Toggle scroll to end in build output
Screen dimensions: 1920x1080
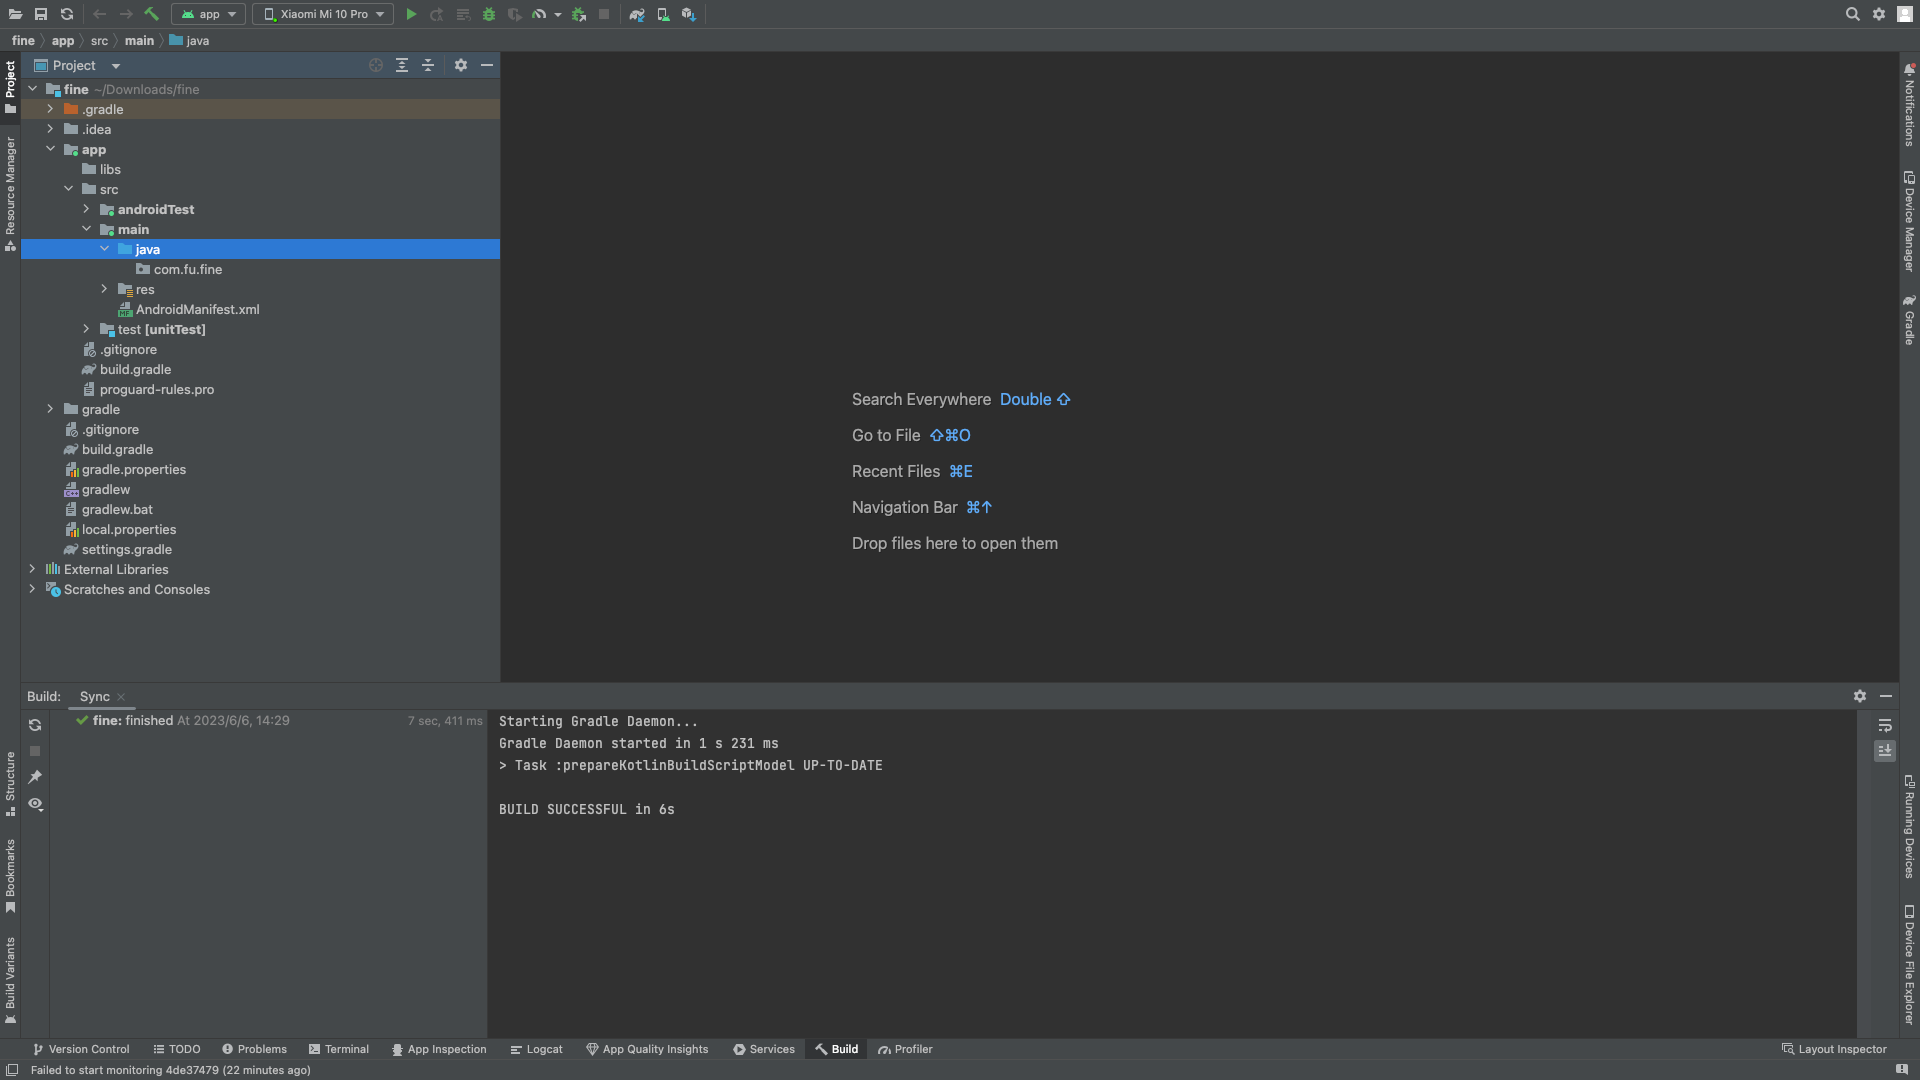point(1885,750)
